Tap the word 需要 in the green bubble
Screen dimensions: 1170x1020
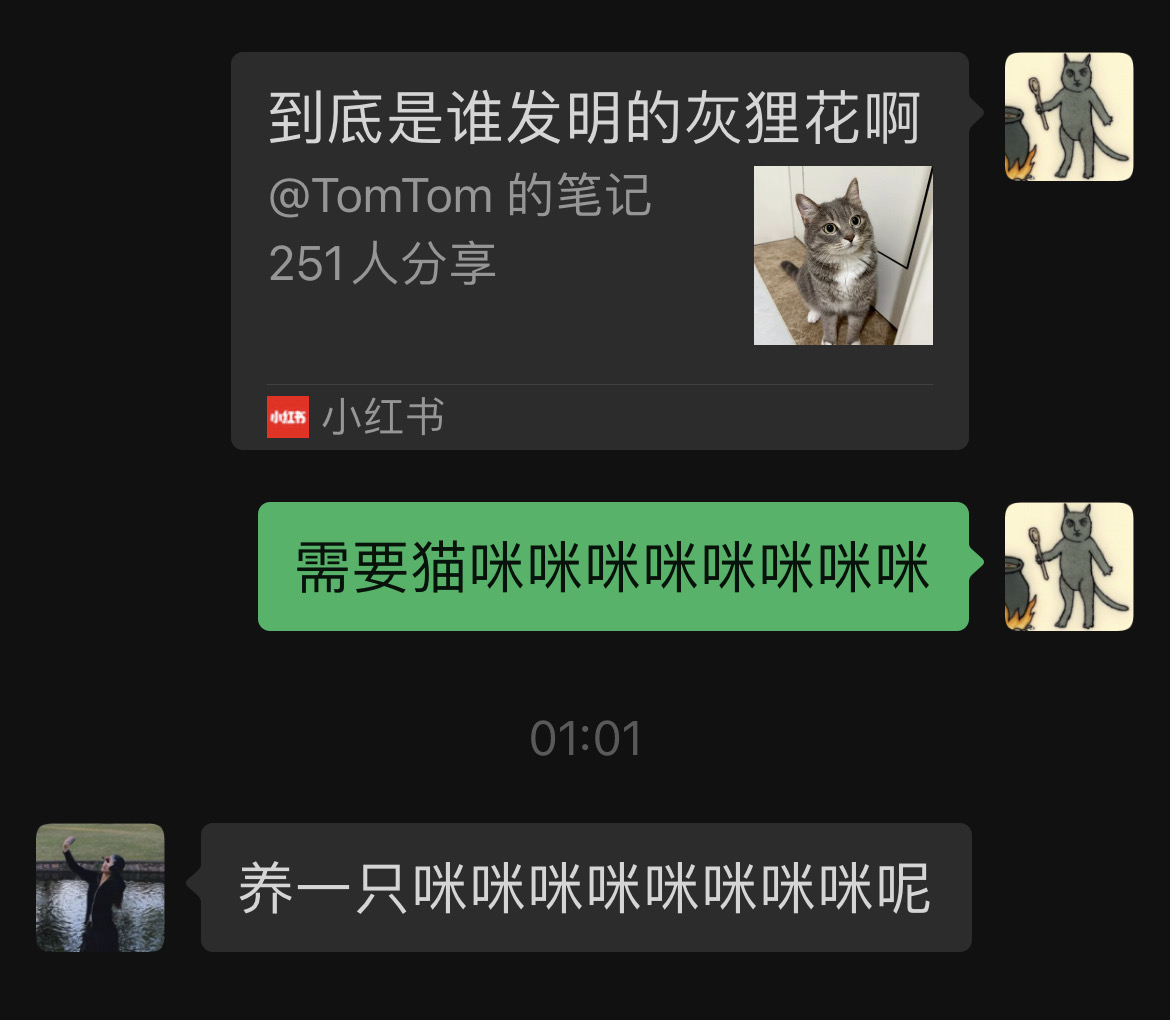[x=352, y=568]
